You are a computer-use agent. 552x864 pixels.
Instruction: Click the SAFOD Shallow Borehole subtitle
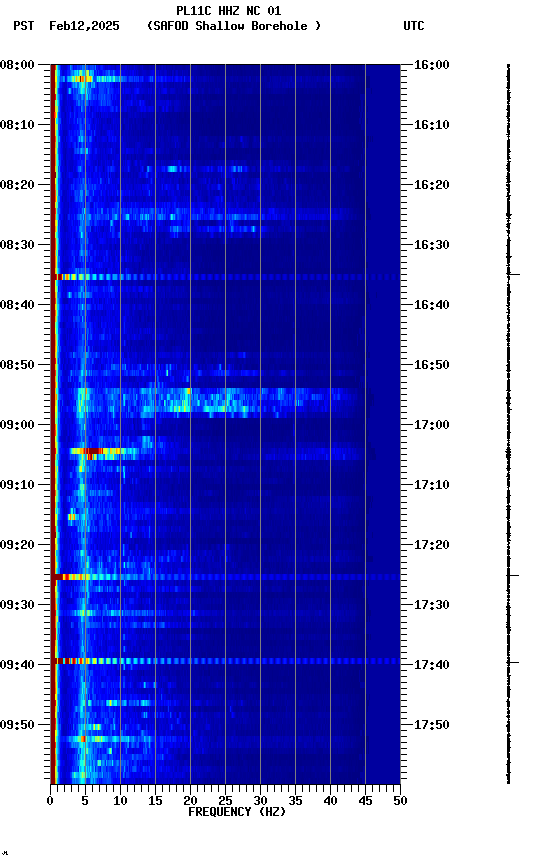pyautogui.click(x=234, y=26)
